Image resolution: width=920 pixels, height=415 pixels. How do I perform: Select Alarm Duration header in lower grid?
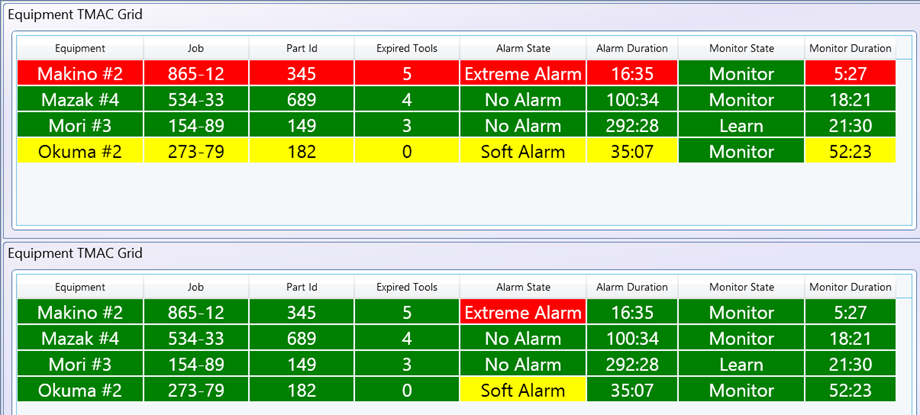(x=631, y=287)
